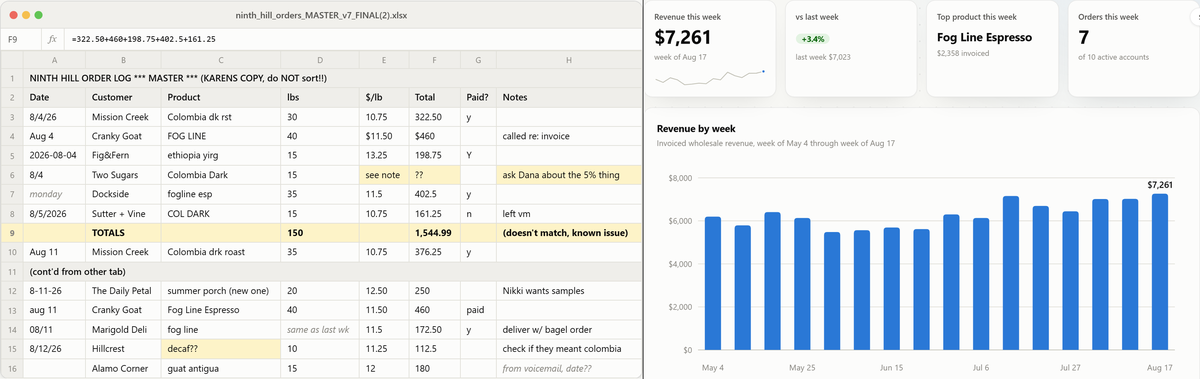Viewport: 1200px width, 379px height.
Task: Select column C header
Action: 222,61
